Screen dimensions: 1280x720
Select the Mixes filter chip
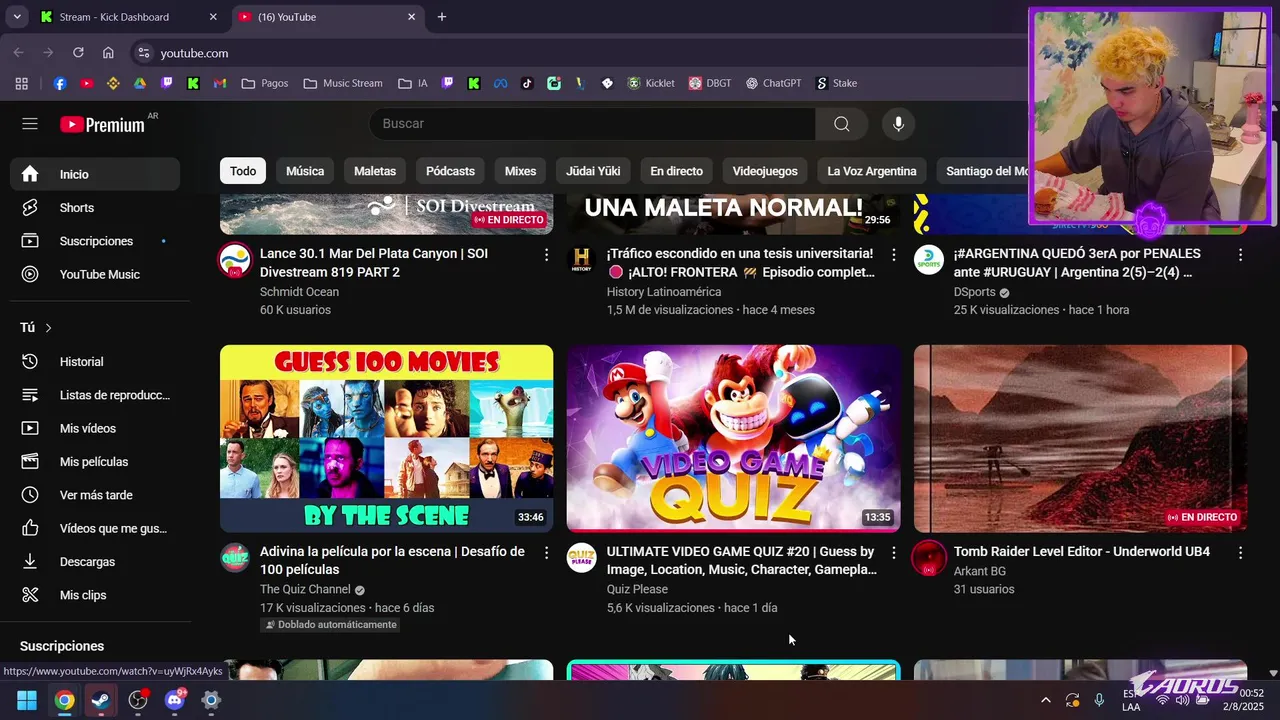[x=520, y=171]
